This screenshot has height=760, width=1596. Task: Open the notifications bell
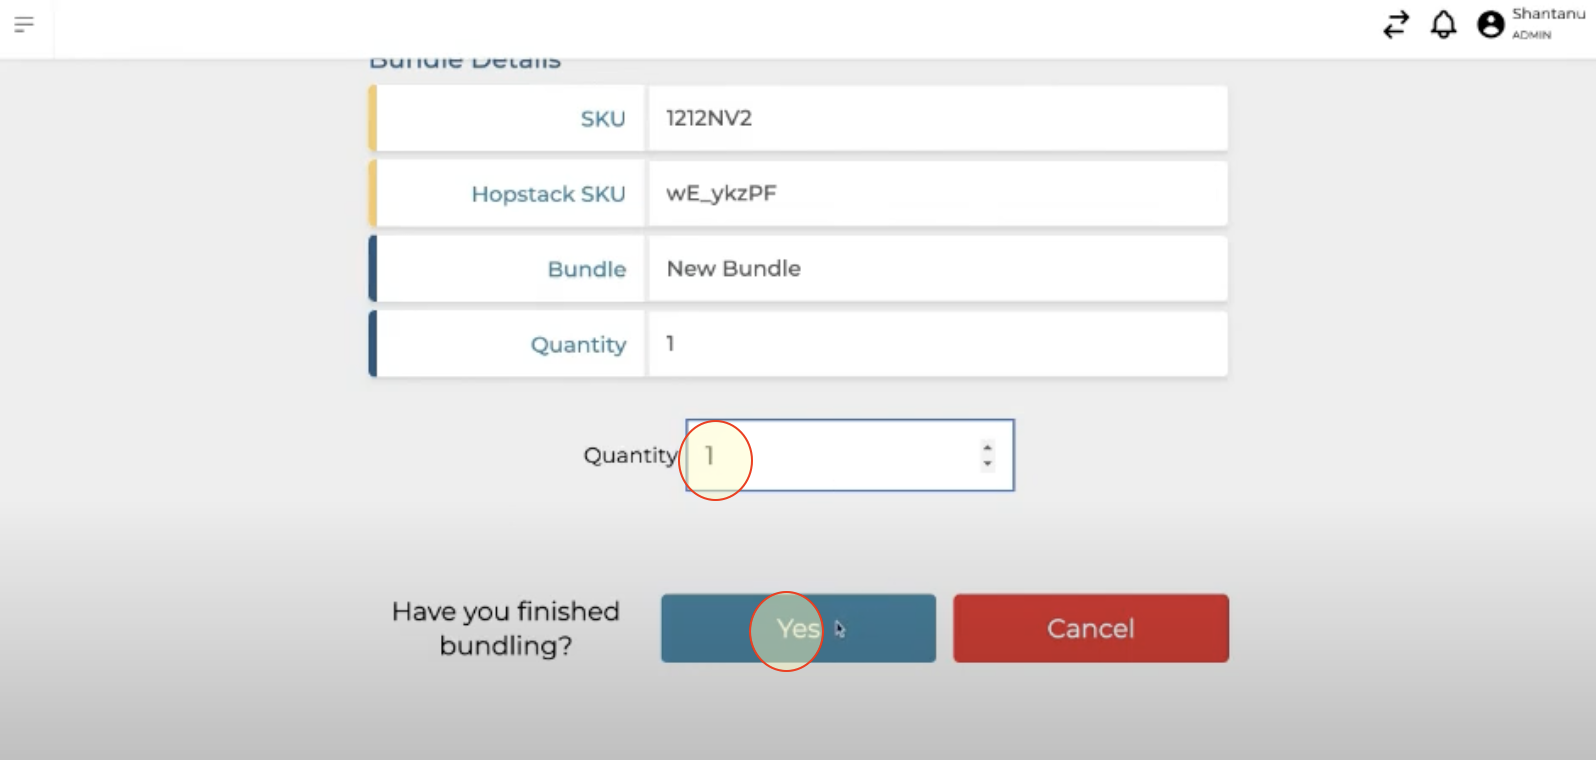tap(1443, 24)
